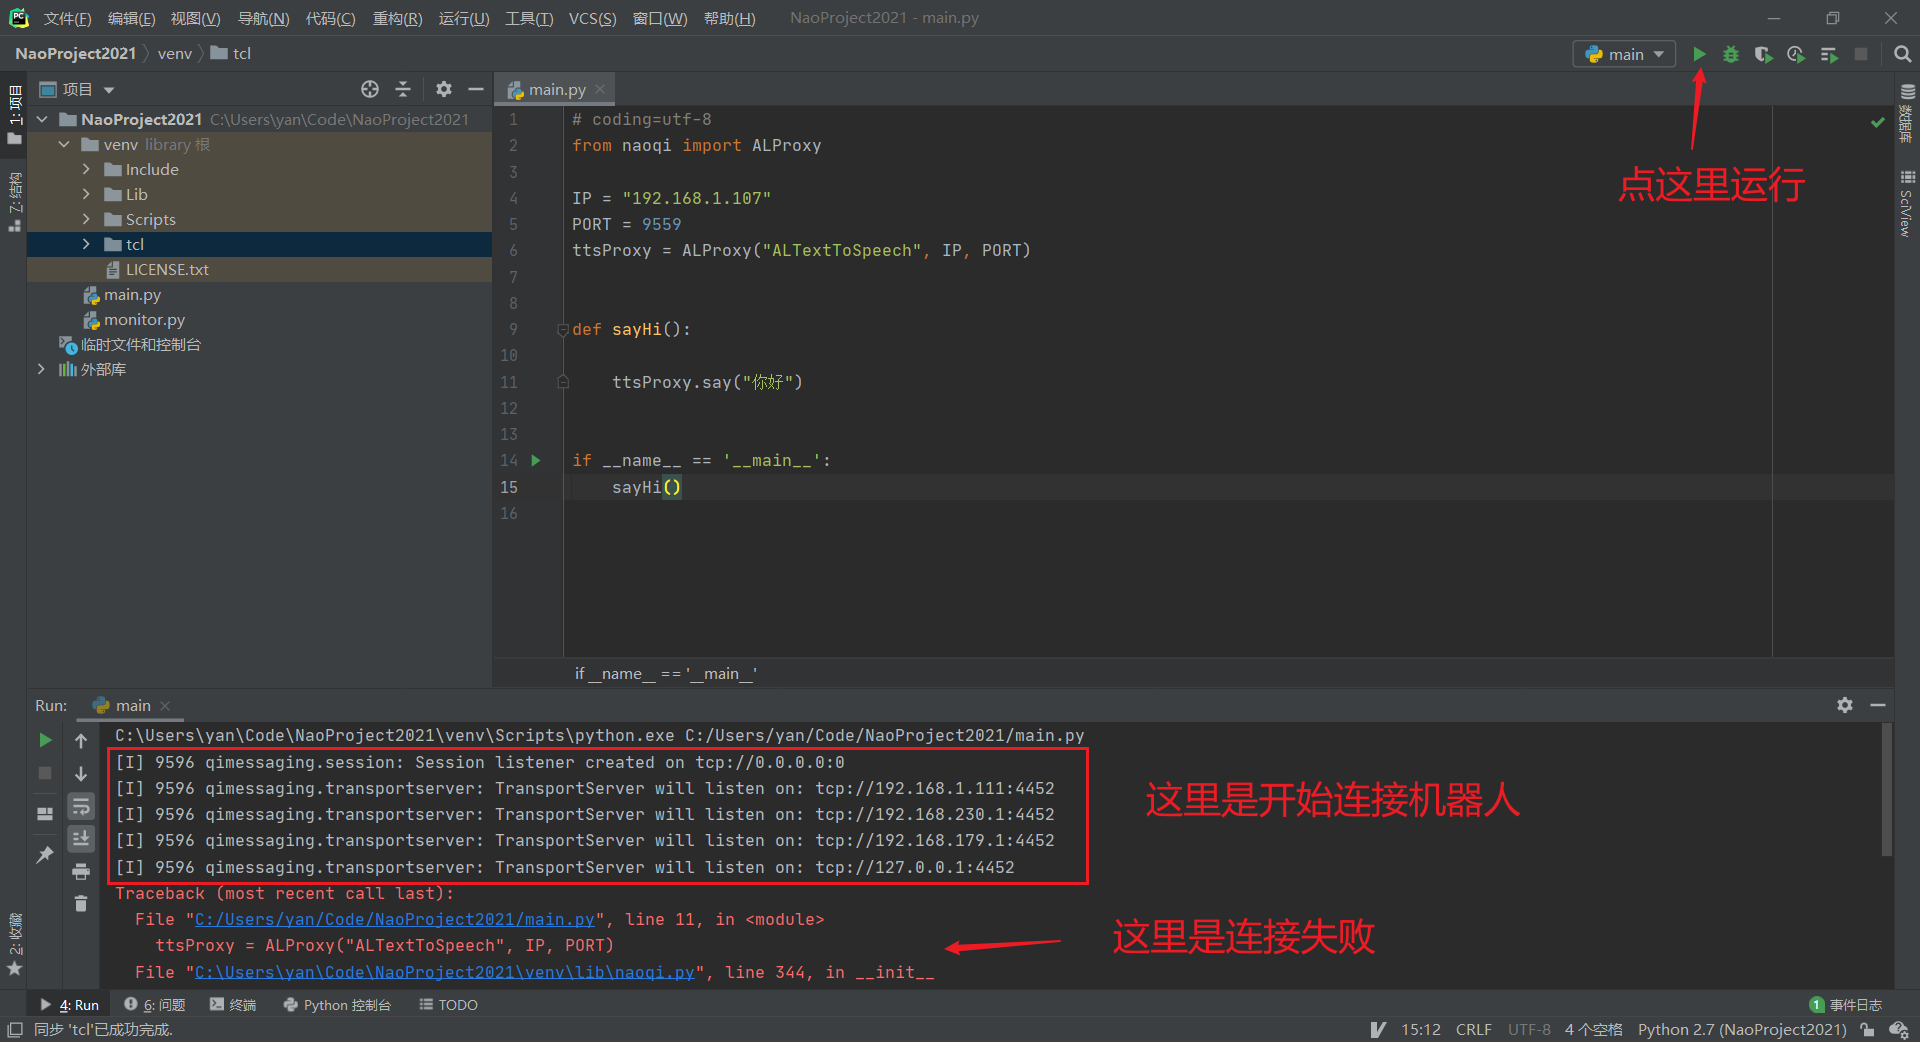Screen dimensions: 1920x1042
Task: Expand the Lib folder
Action: coord(86,194)
